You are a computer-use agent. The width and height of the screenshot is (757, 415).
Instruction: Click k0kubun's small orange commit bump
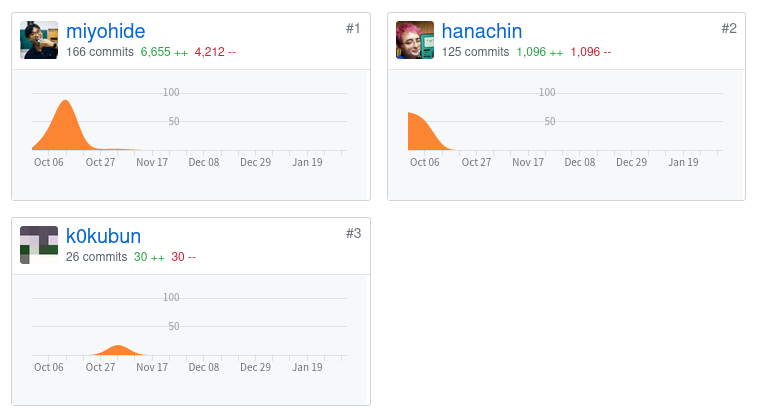pyautogui.click(x=118, y=350)
